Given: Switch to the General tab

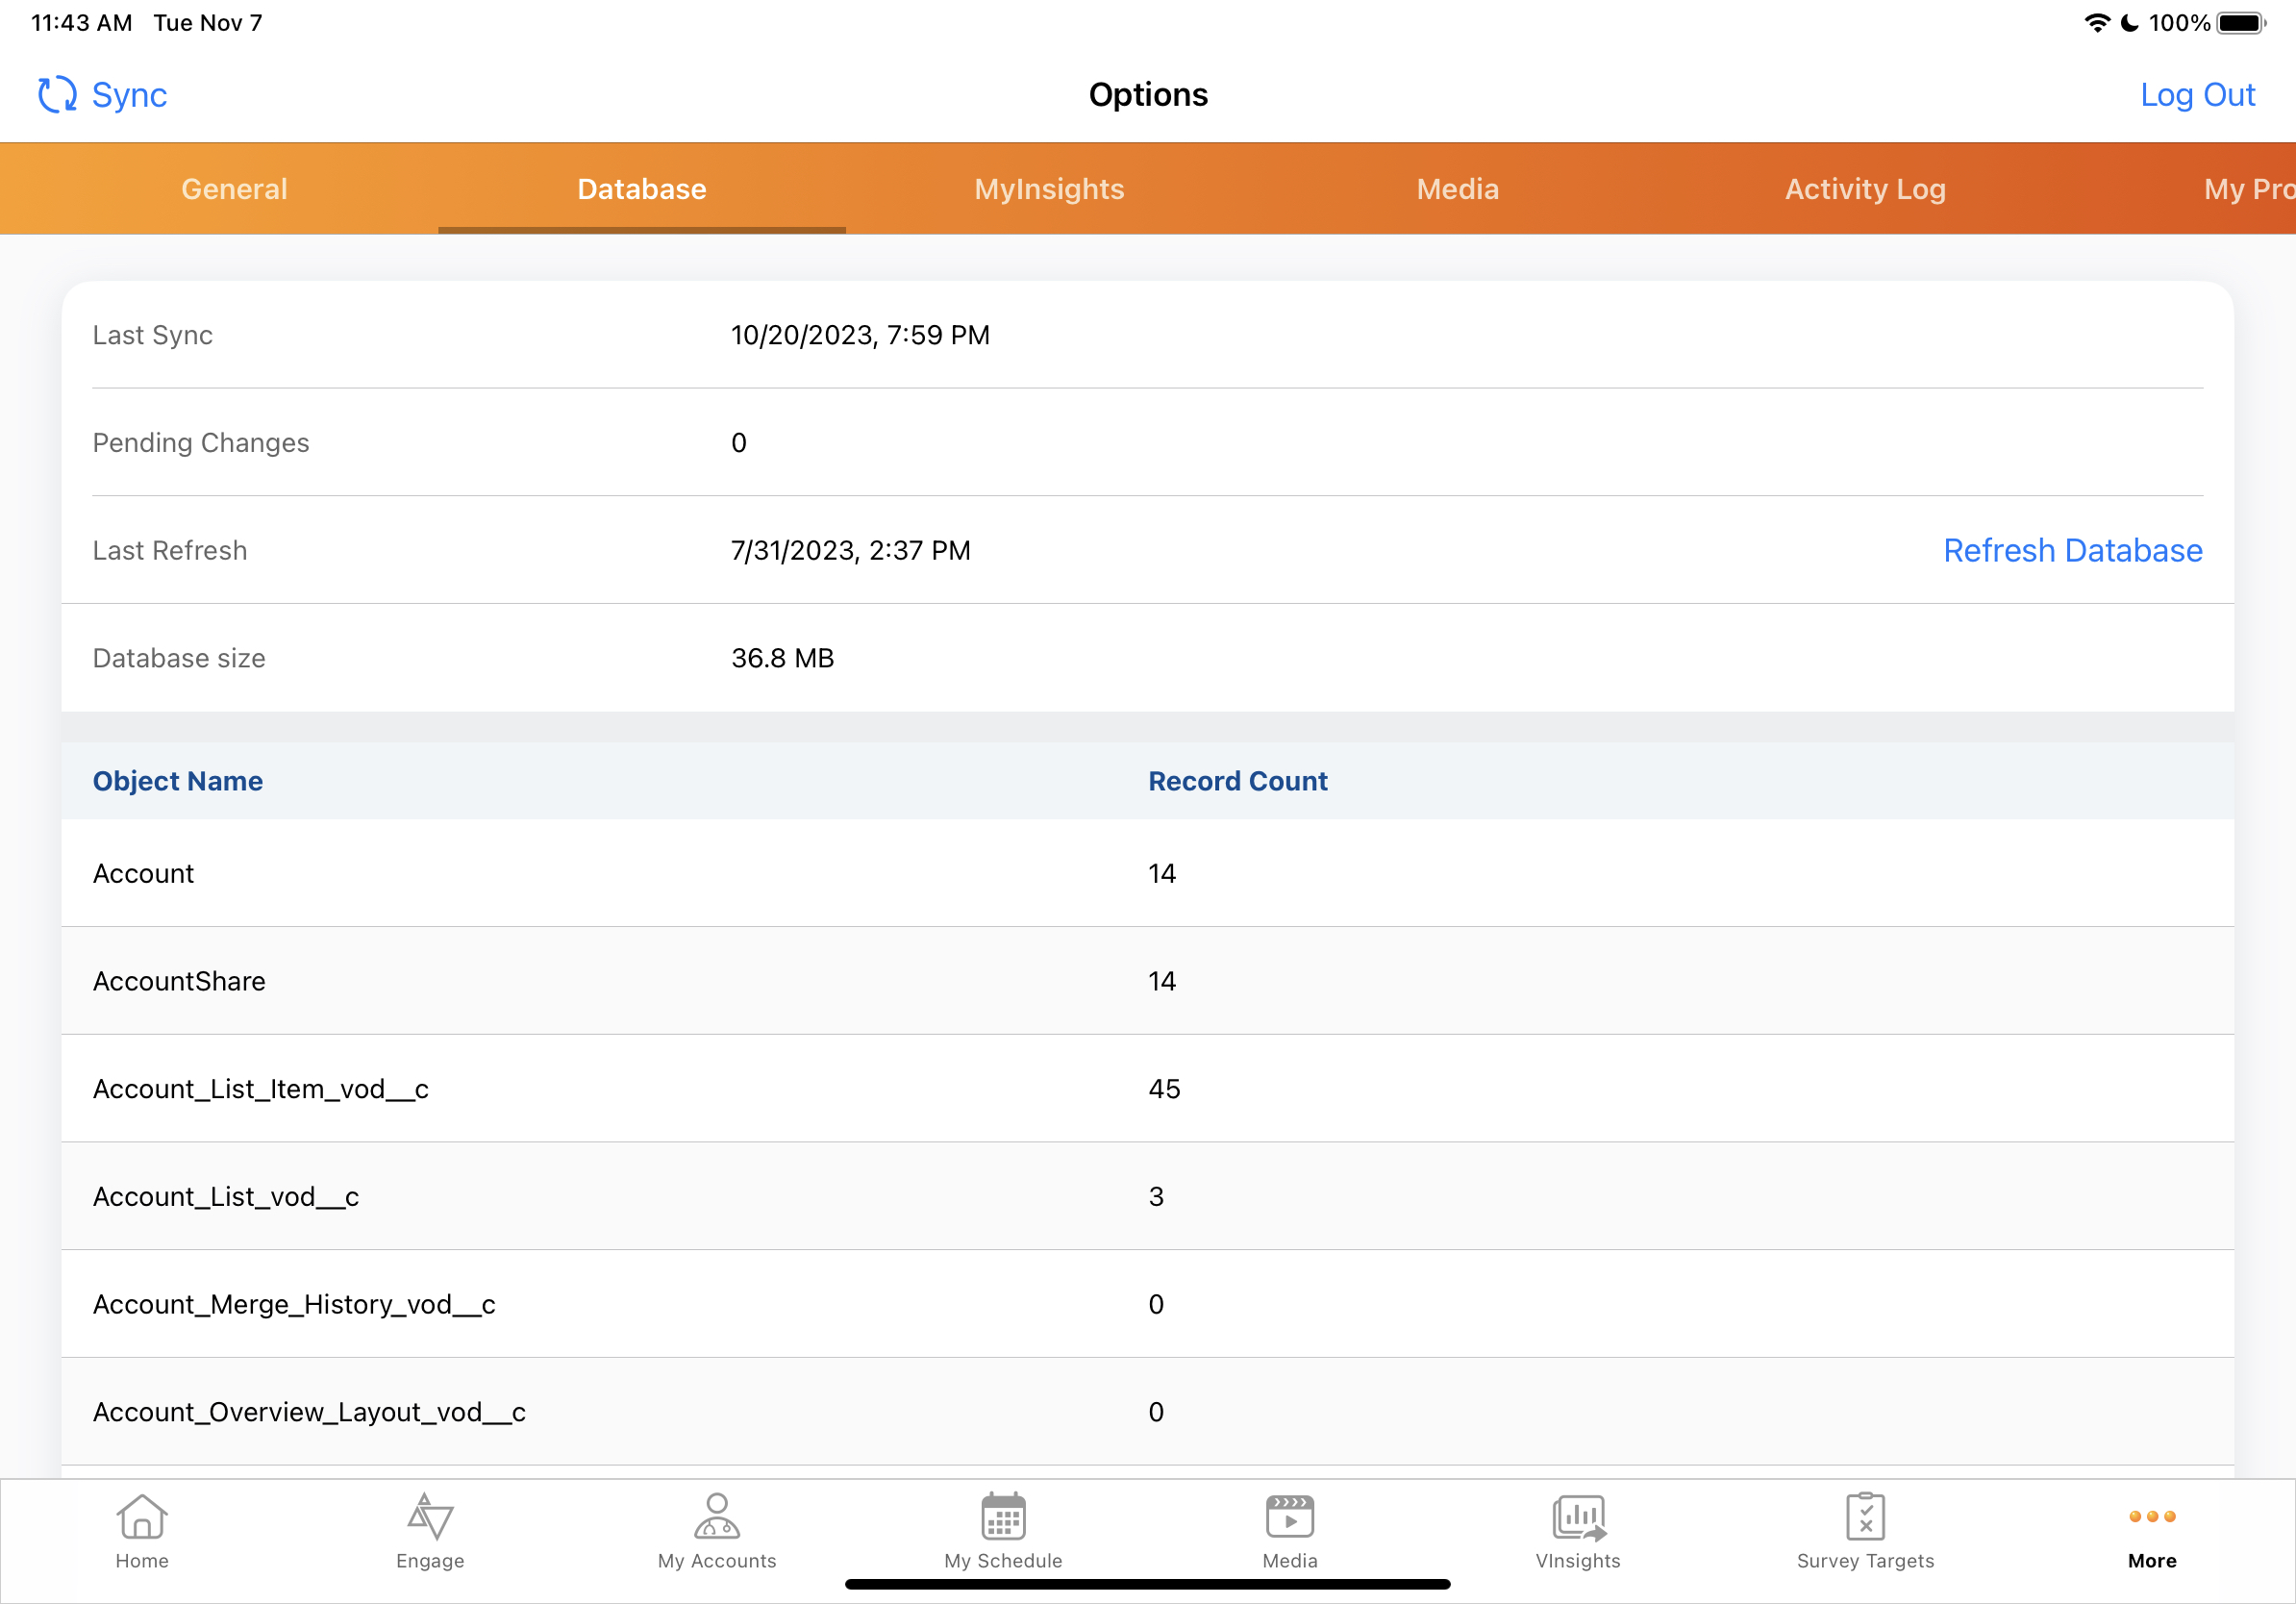Looking at the screenshot, I should coord(234,189).
